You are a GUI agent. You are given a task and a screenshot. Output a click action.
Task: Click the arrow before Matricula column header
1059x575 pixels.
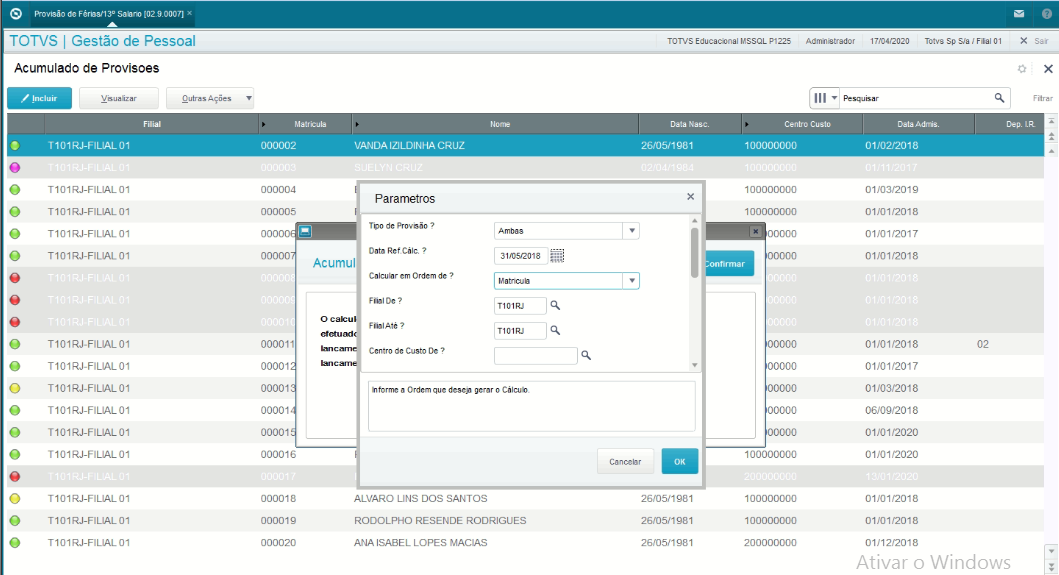[x=263, y=124]
